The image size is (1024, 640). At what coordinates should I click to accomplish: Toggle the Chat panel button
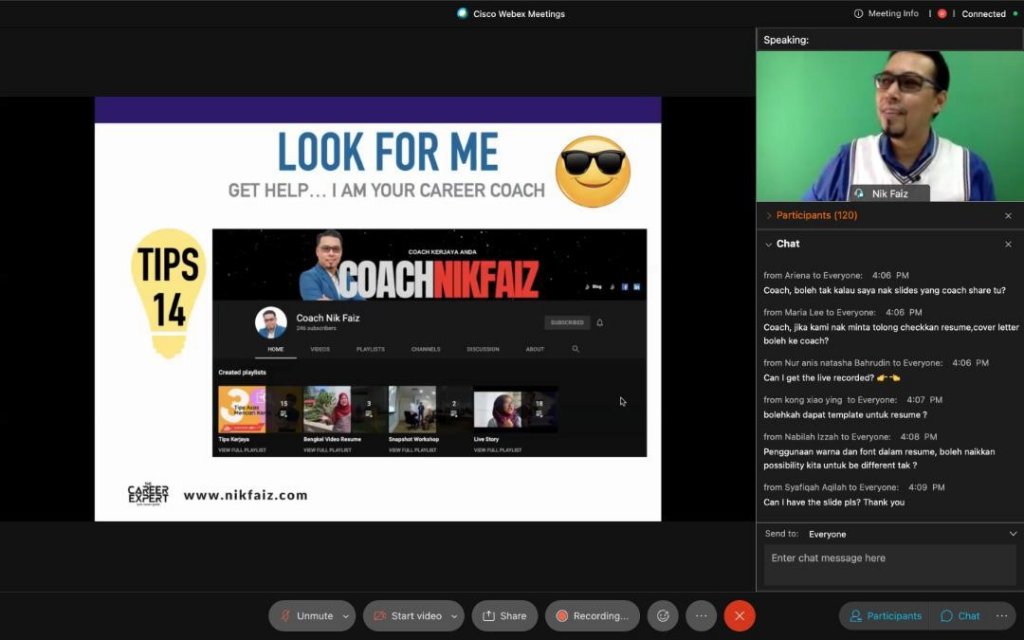click(x=959, y=616)
